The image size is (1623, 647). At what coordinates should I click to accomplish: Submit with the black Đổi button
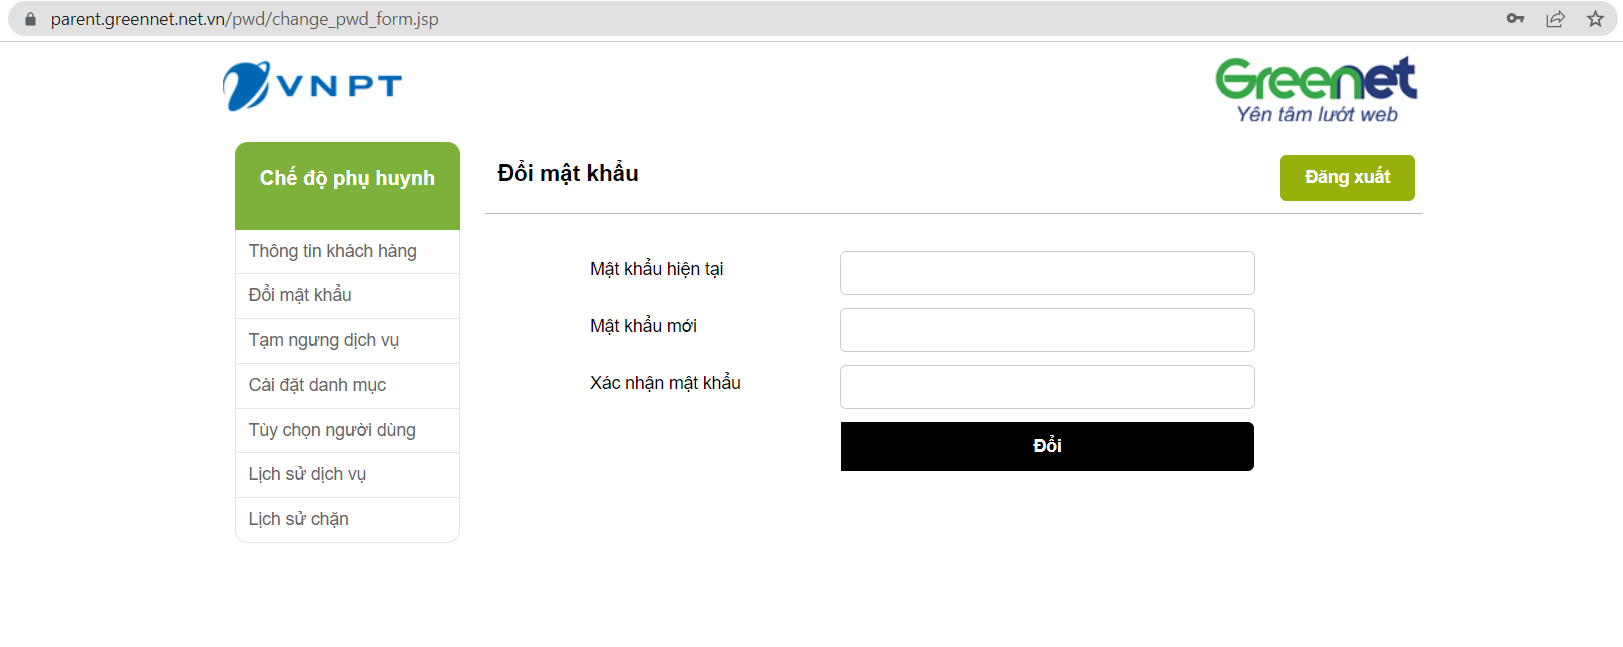click(x=1047, y=446)
